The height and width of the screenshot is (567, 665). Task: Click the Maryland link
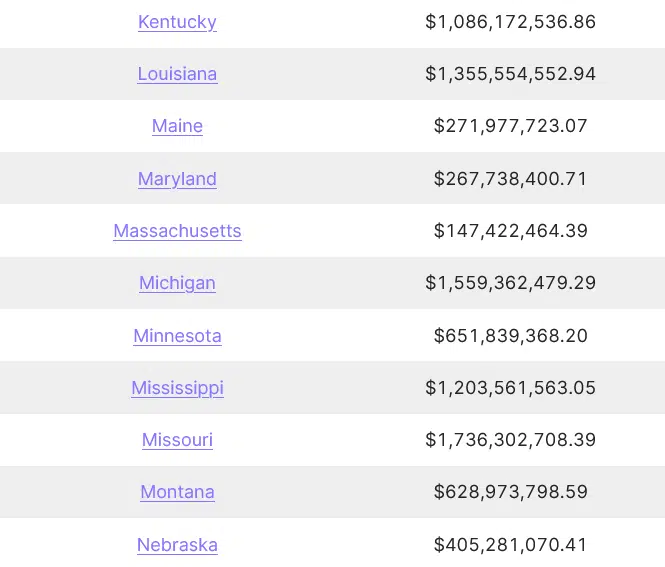coord(177,179)
